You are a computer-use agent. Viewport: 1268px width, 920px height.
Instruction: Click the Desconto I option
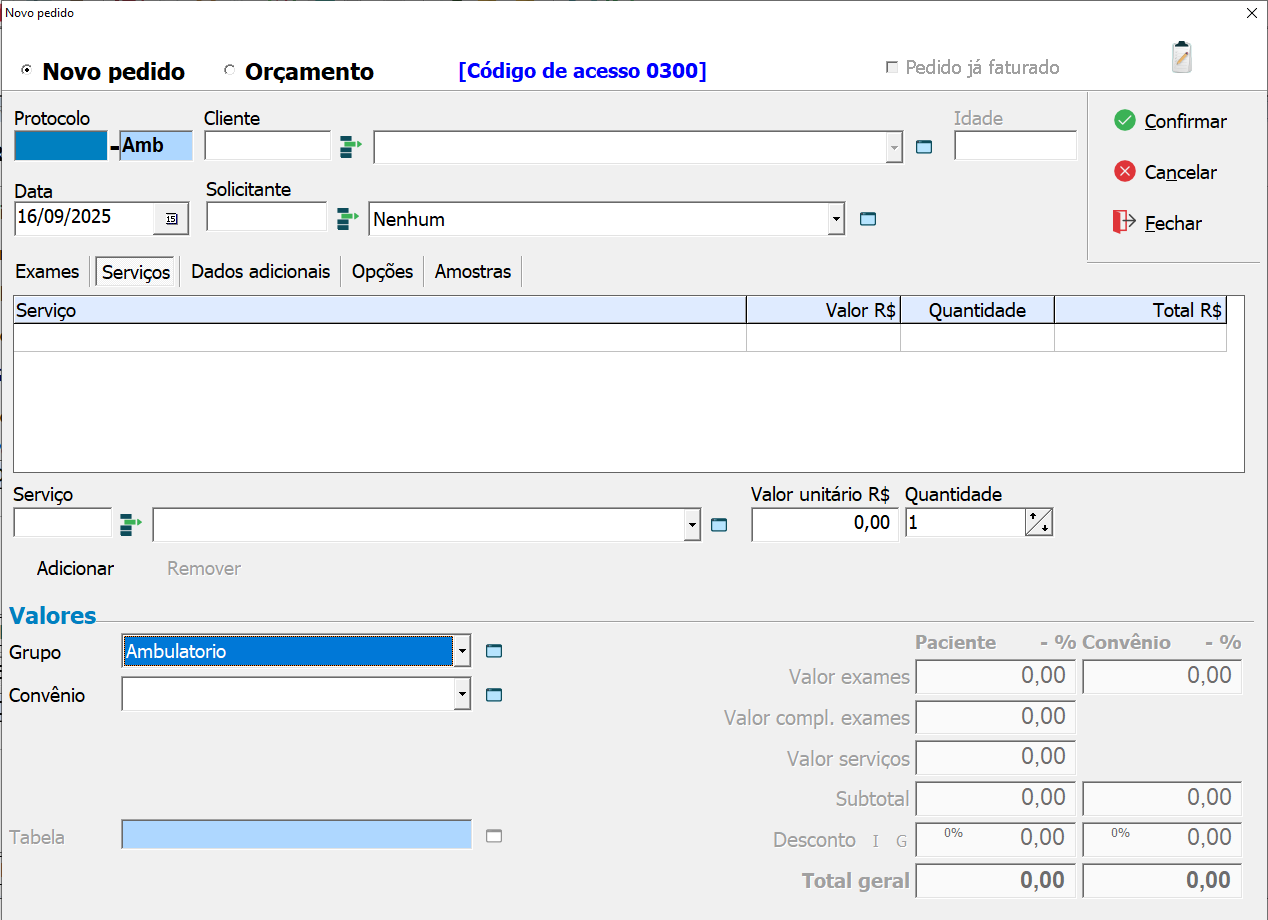(x=876, y=841)
